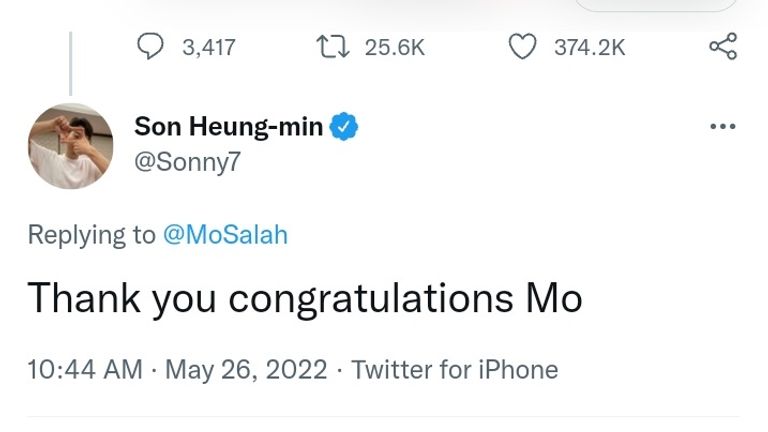The height and width of the screenshot is (432, 768).
Task: Click the @MoSalah mention link
Action: 224,234
